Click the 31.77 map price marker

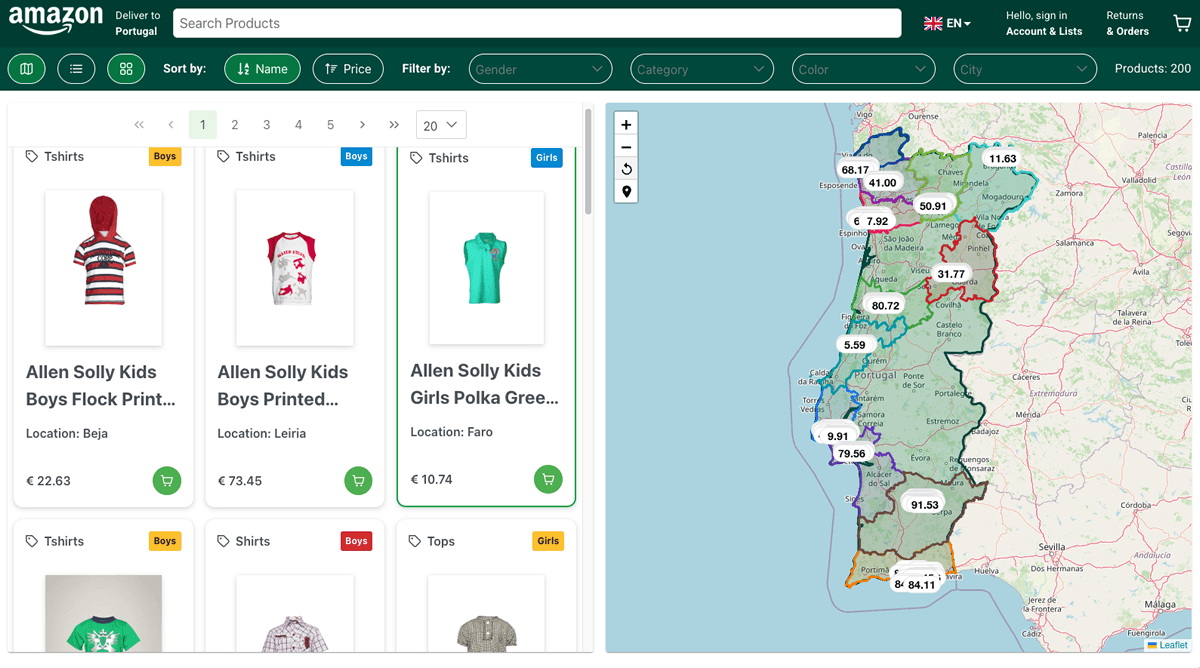click(x=951, y=274)
